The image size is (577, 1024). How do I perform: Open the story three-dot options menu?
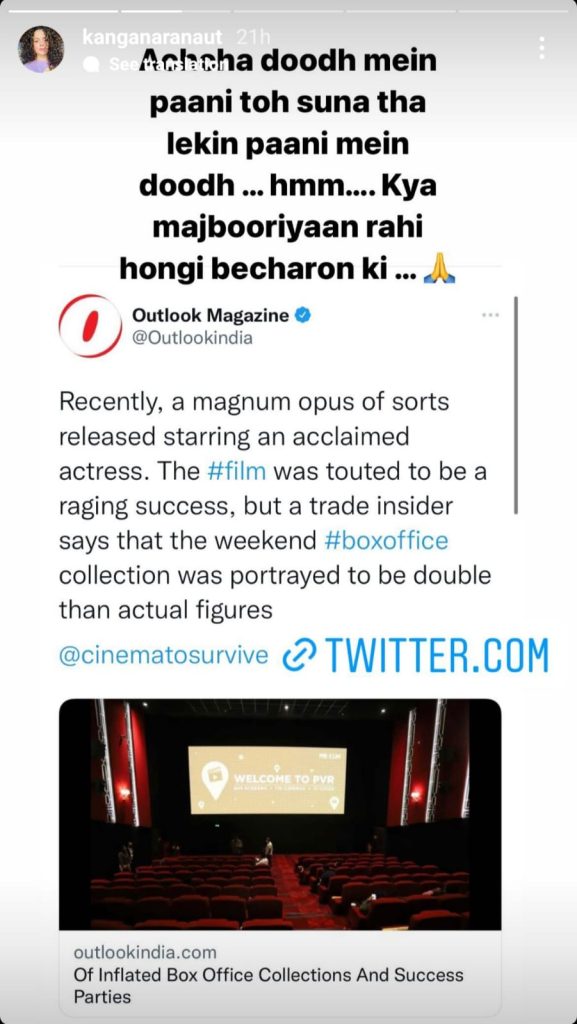click(541, 49)
